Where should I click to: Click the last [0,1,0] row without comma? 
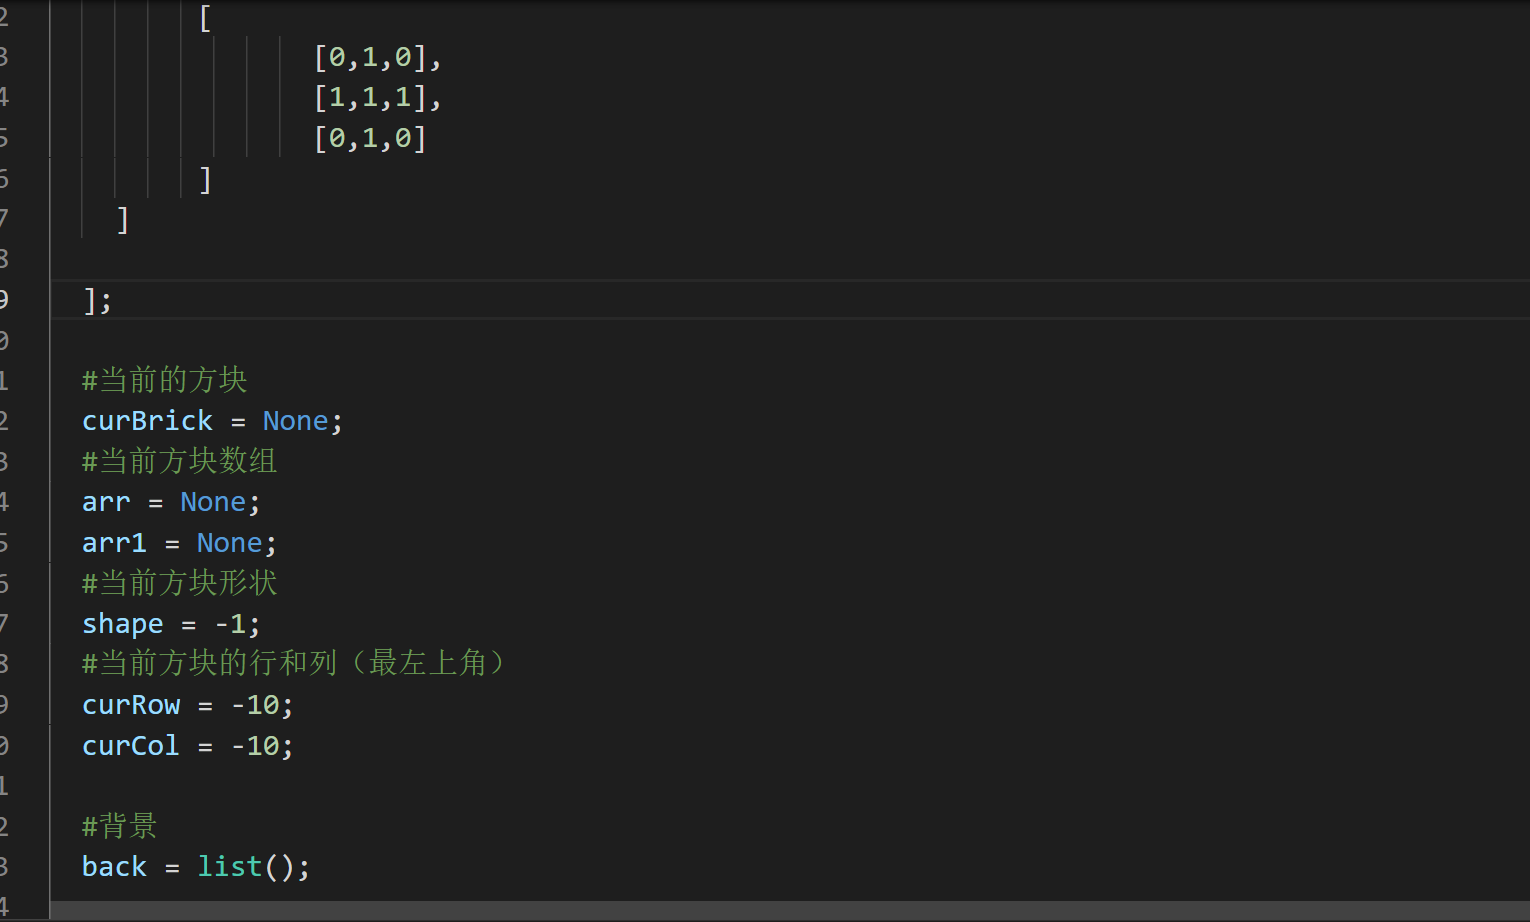(x=371, y=138)
